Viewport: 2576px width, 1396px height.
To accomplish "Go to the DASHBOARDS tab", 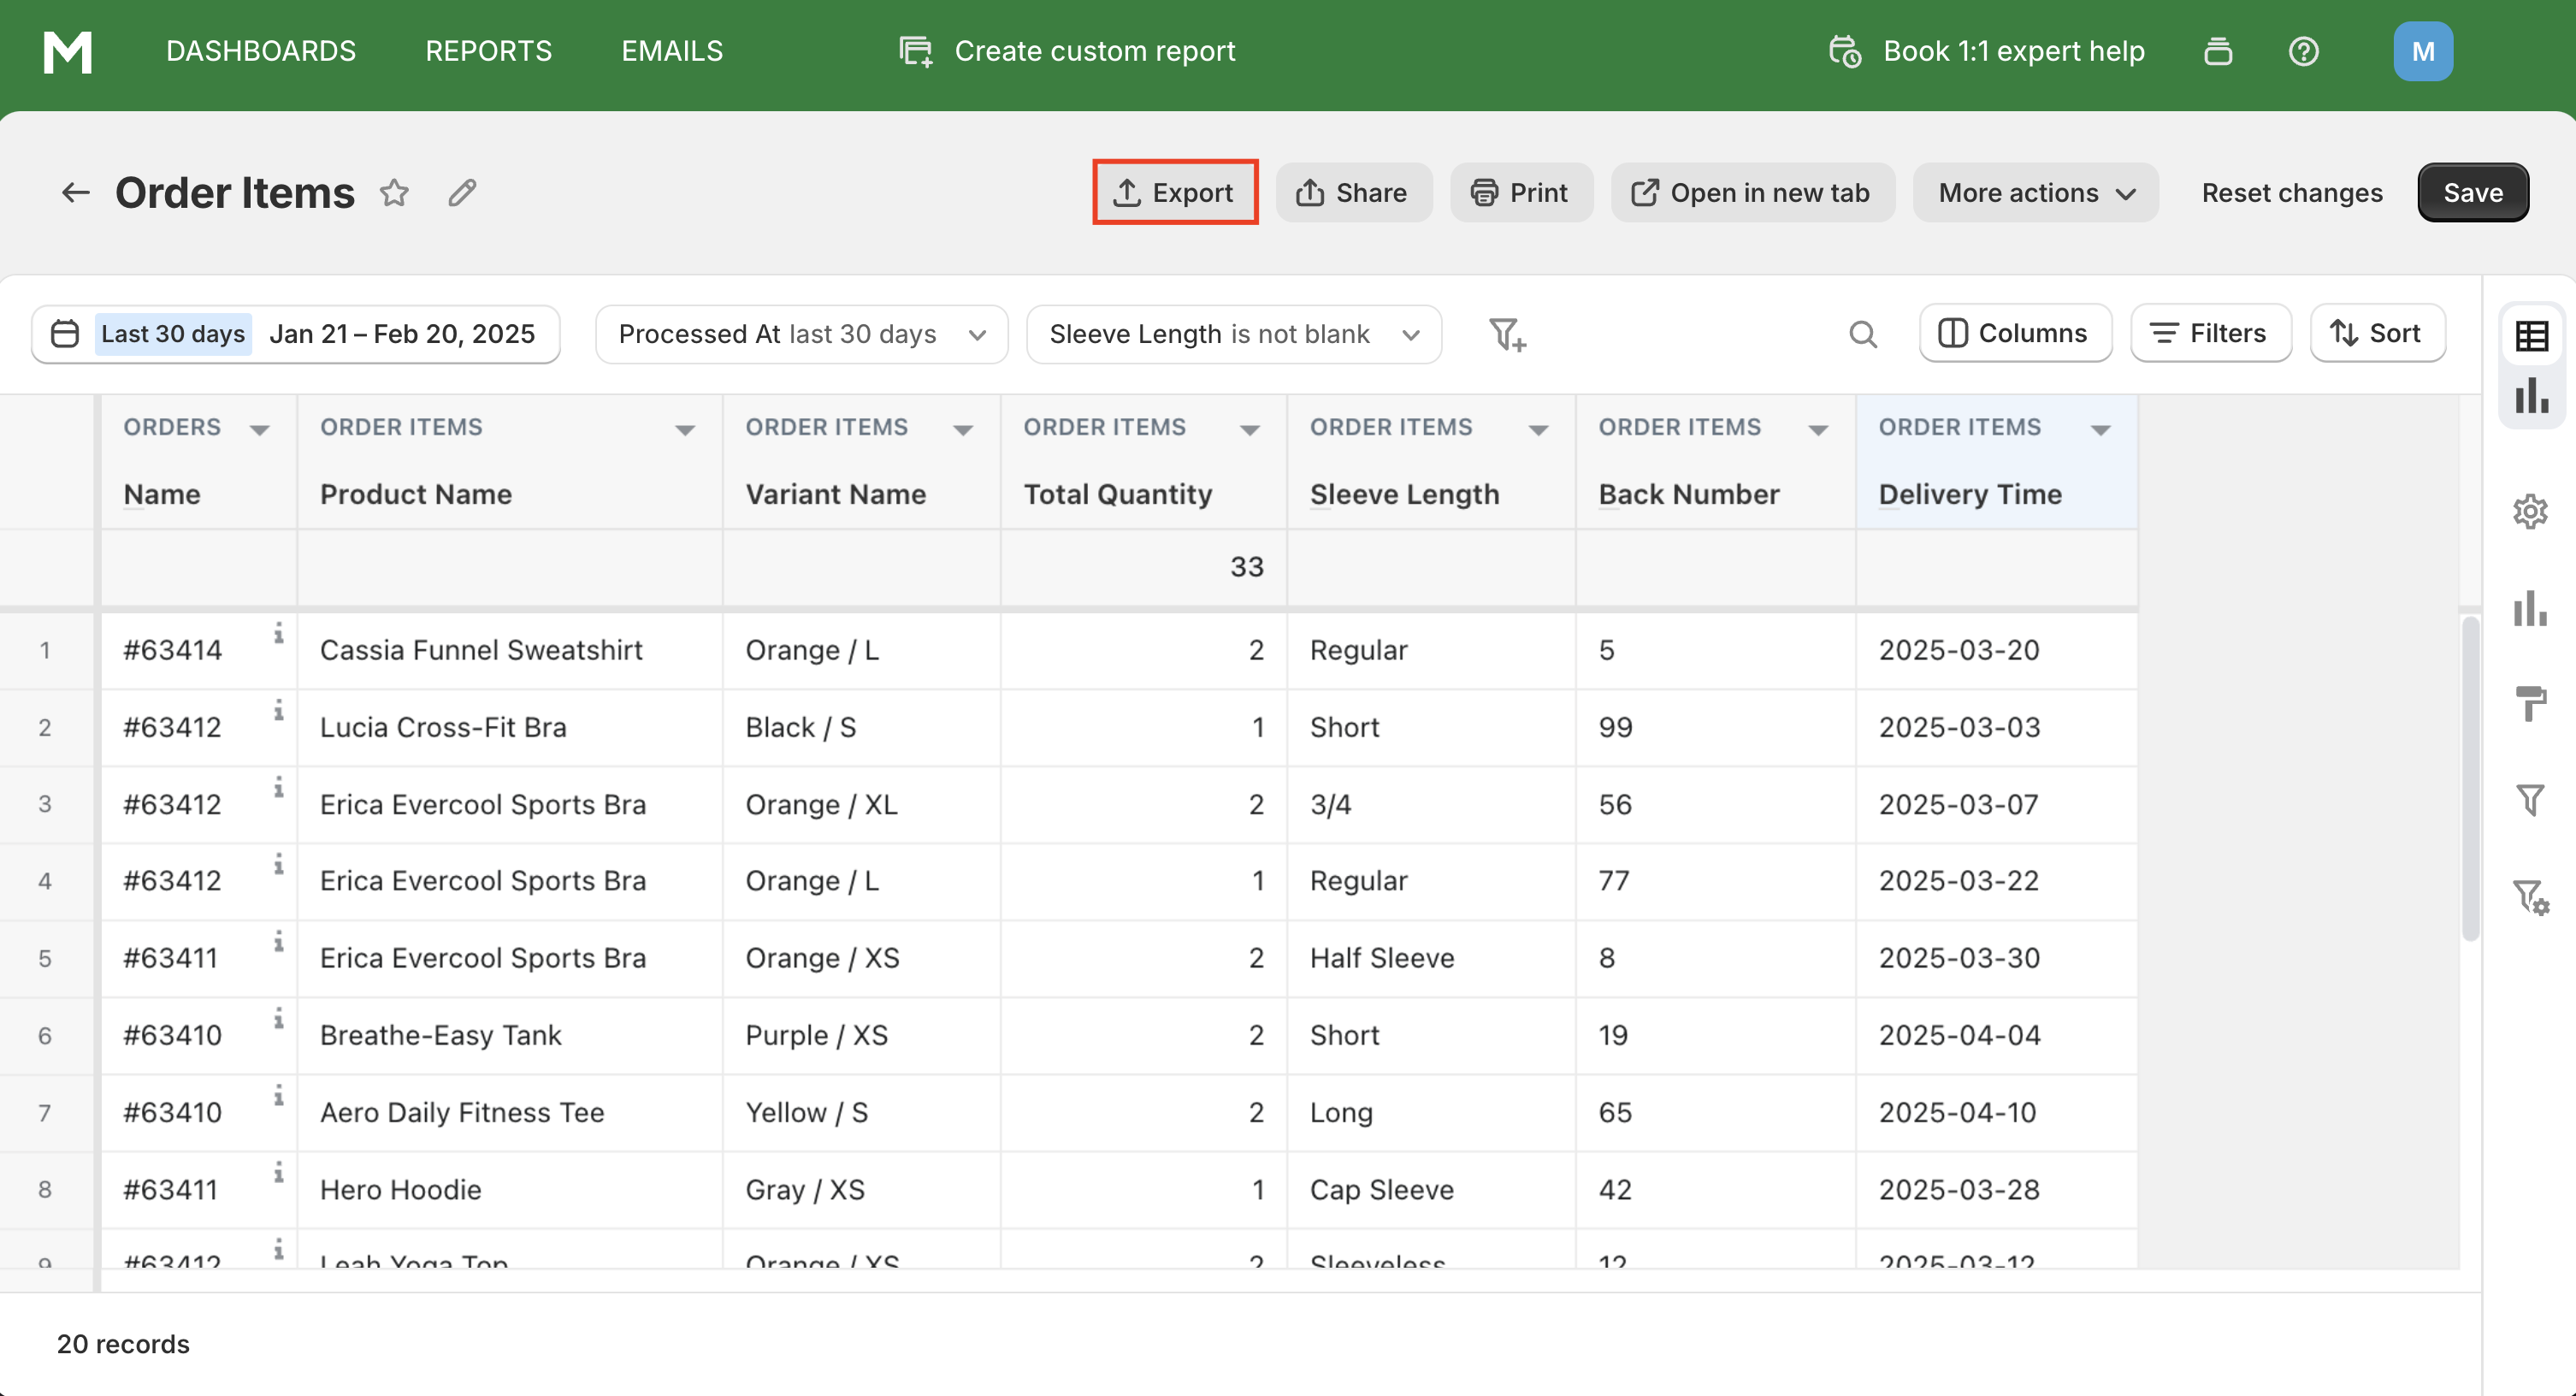I will tap(260, 51).
